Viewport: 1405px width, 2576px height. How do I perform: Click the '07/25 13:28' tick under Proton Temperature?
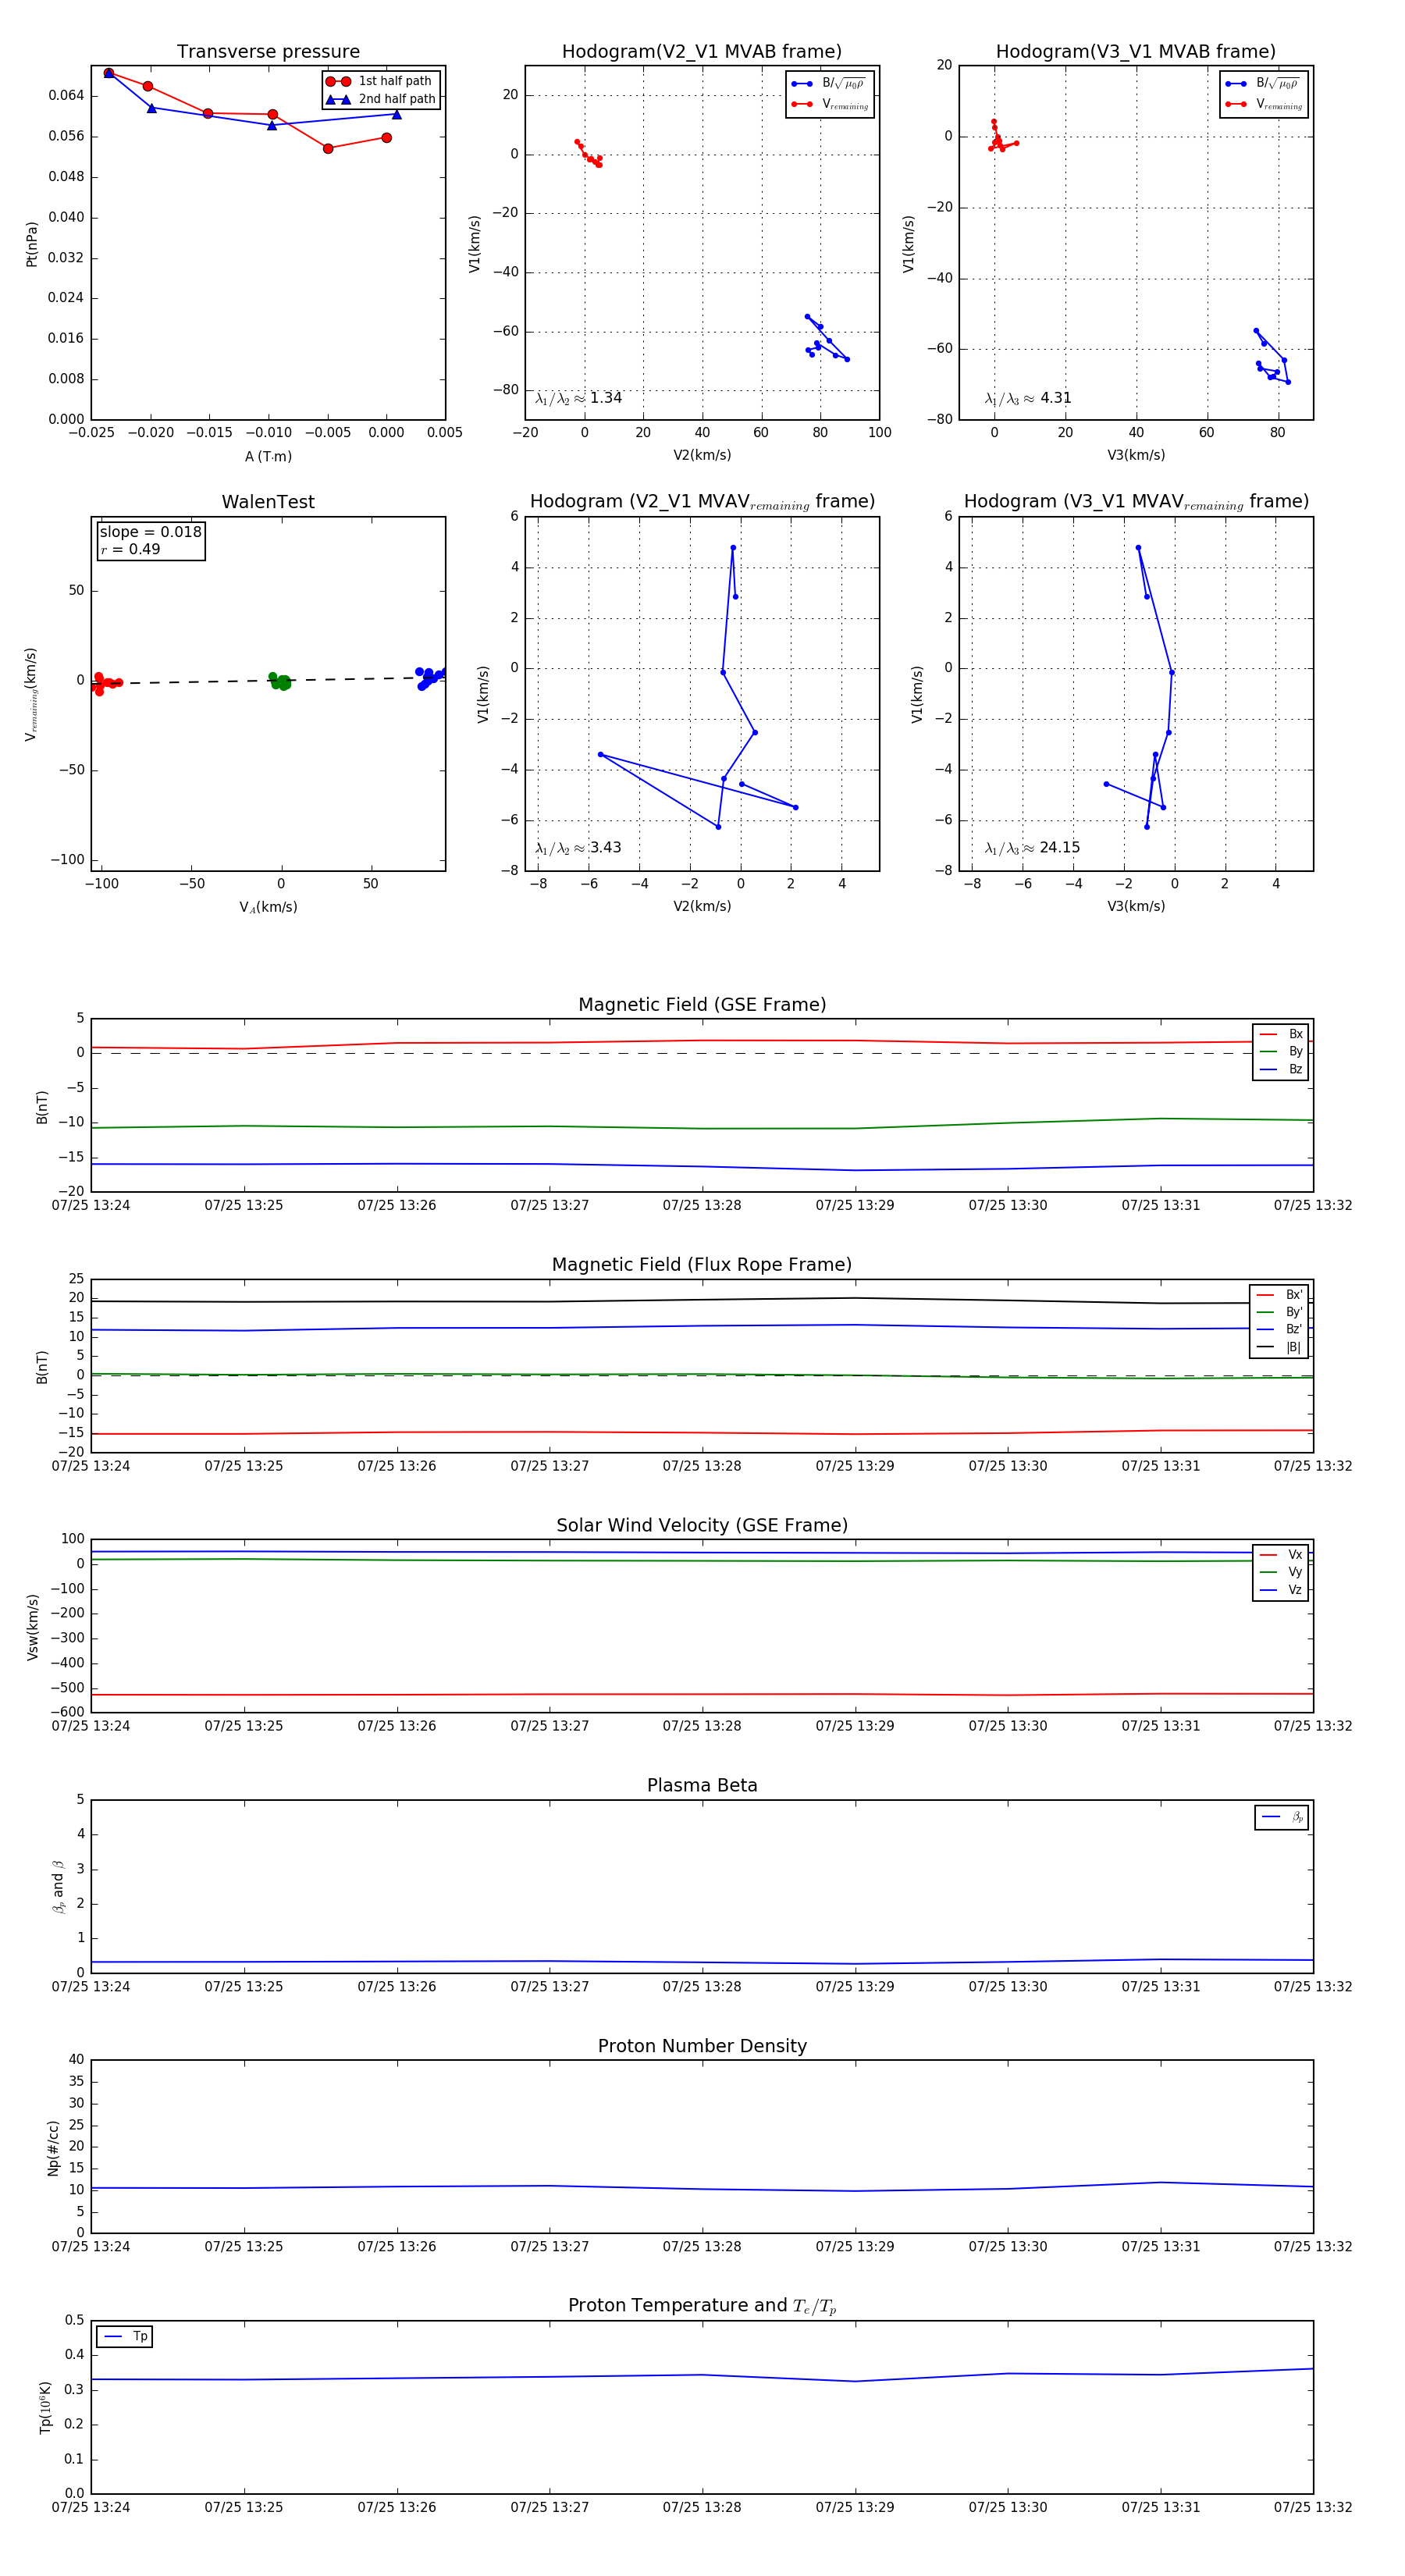[x=702, y=2507]
